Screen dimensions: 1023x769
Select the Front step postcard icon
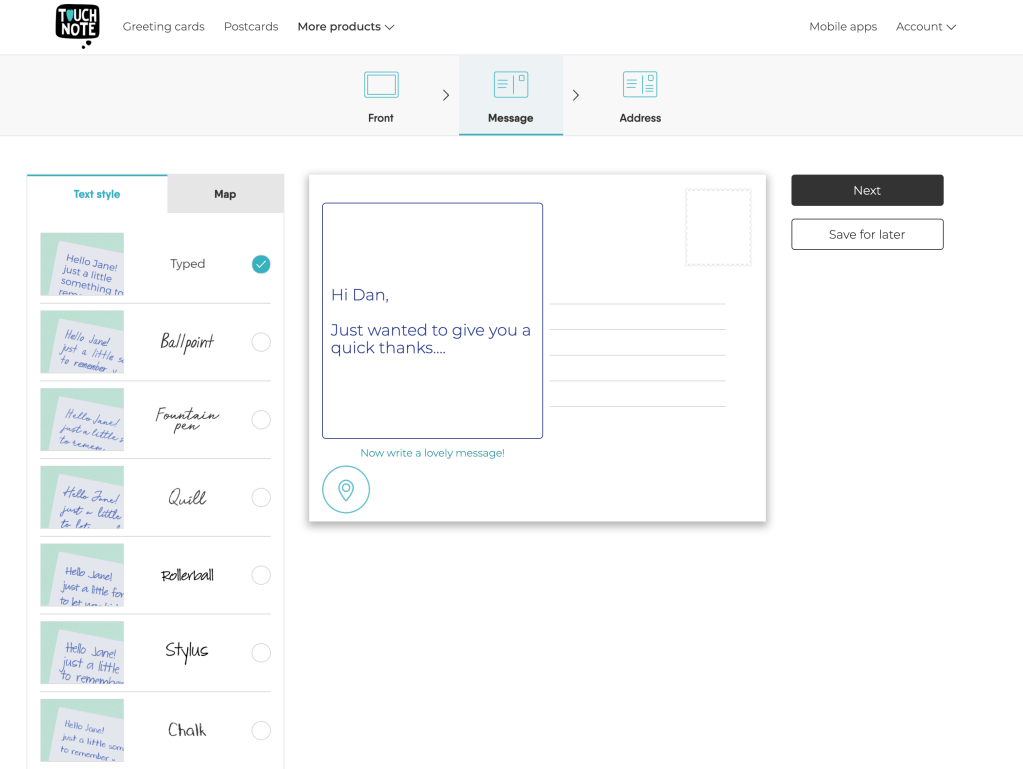pos(381,85)
